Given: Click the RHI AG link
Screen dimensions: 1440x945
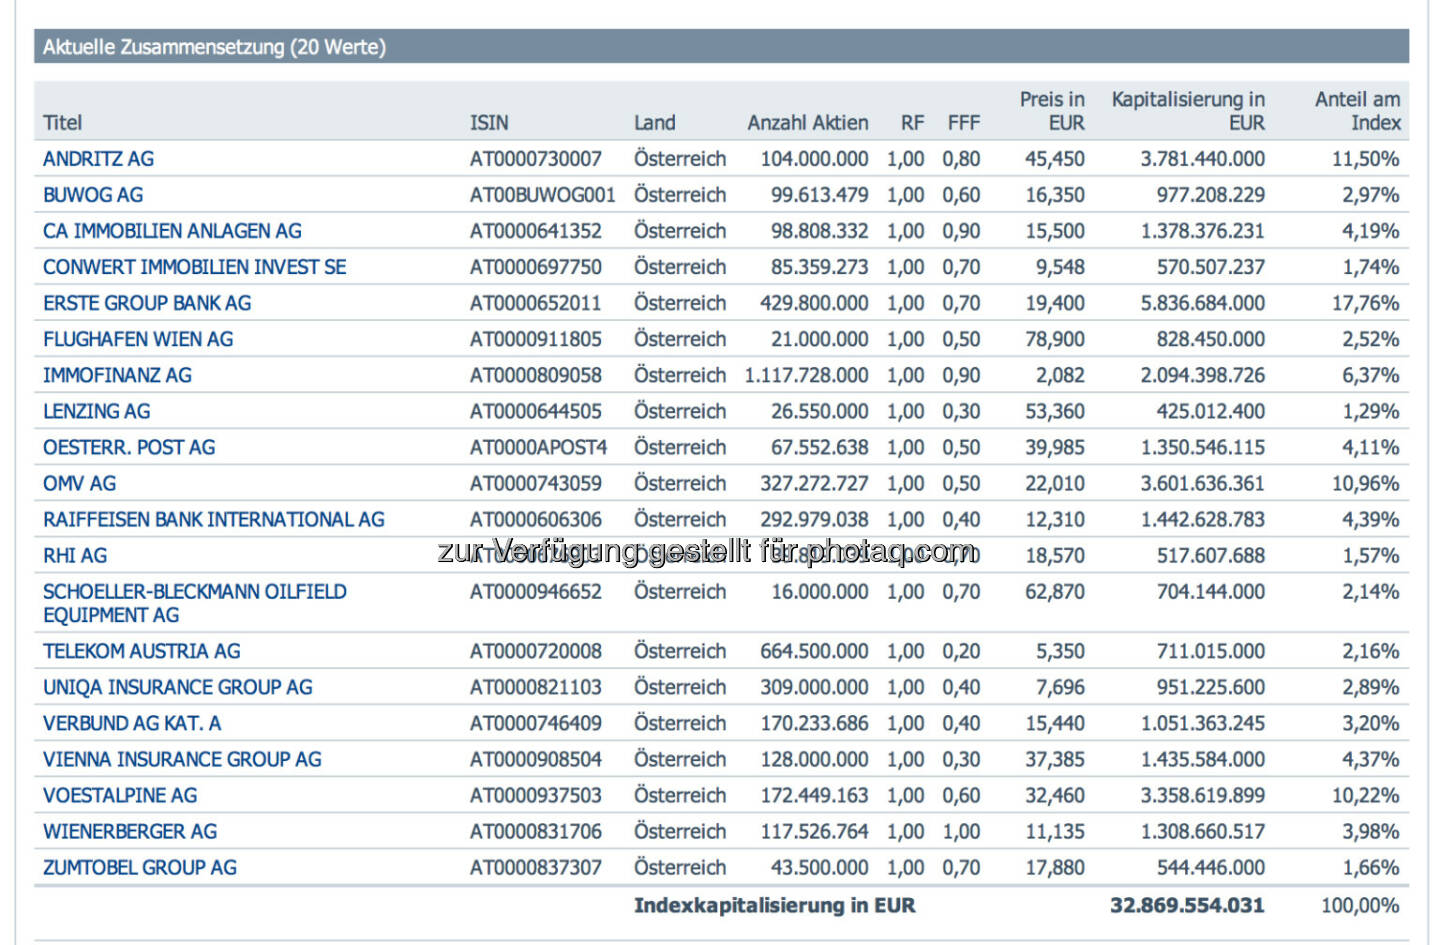Looking at the screenshot, I should pyautogui.click(x=75, y=555).
